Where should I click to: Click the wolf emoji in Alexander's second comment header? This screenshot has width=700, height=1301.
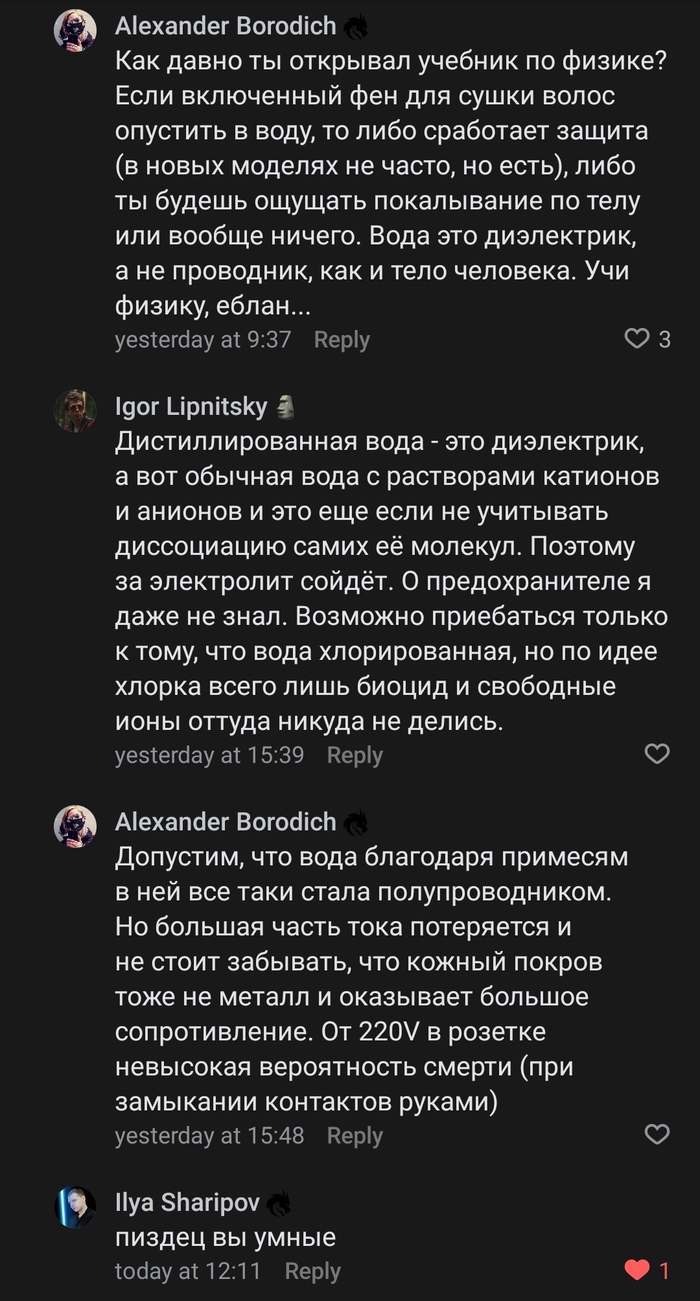tap(358, 822)
